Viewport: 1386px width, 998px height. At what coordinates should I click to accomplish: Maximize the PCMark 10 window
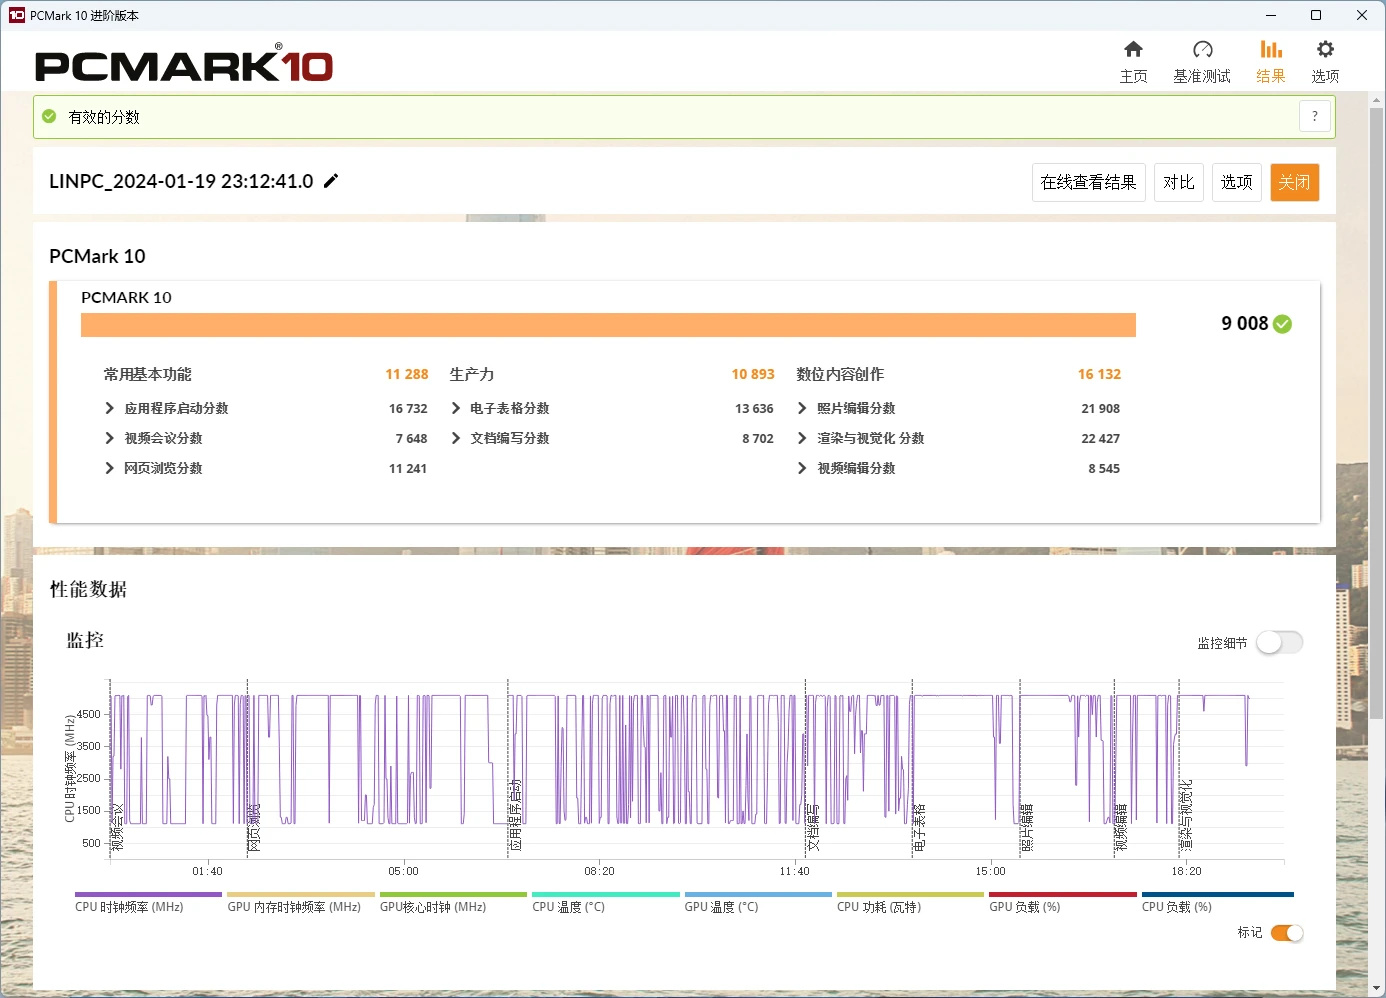click(1316, 15)
